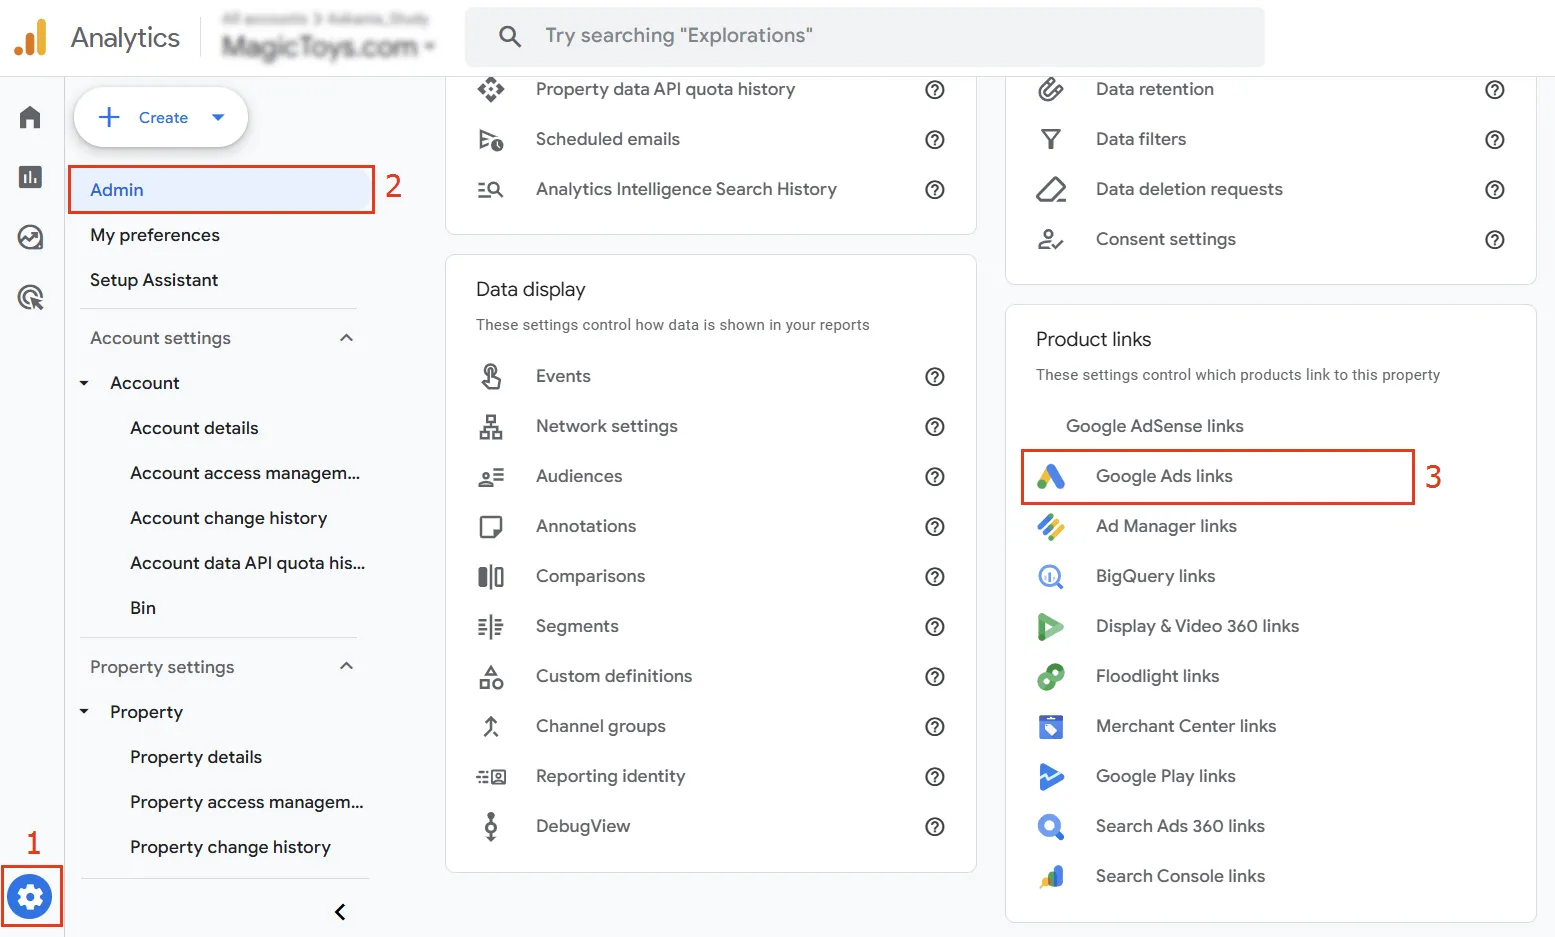Collapse the Property settings section

(x=346, y=667)
